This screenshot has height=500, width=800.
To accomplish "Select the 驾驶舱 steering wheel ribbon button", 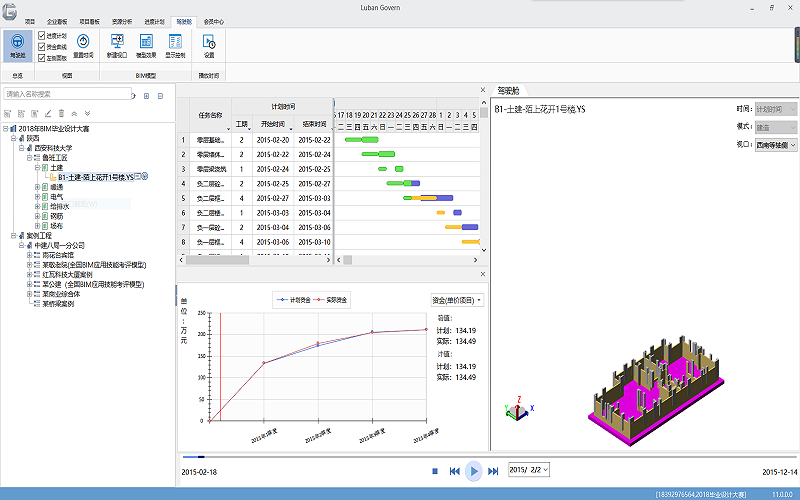I will click(x=17, y=45).
